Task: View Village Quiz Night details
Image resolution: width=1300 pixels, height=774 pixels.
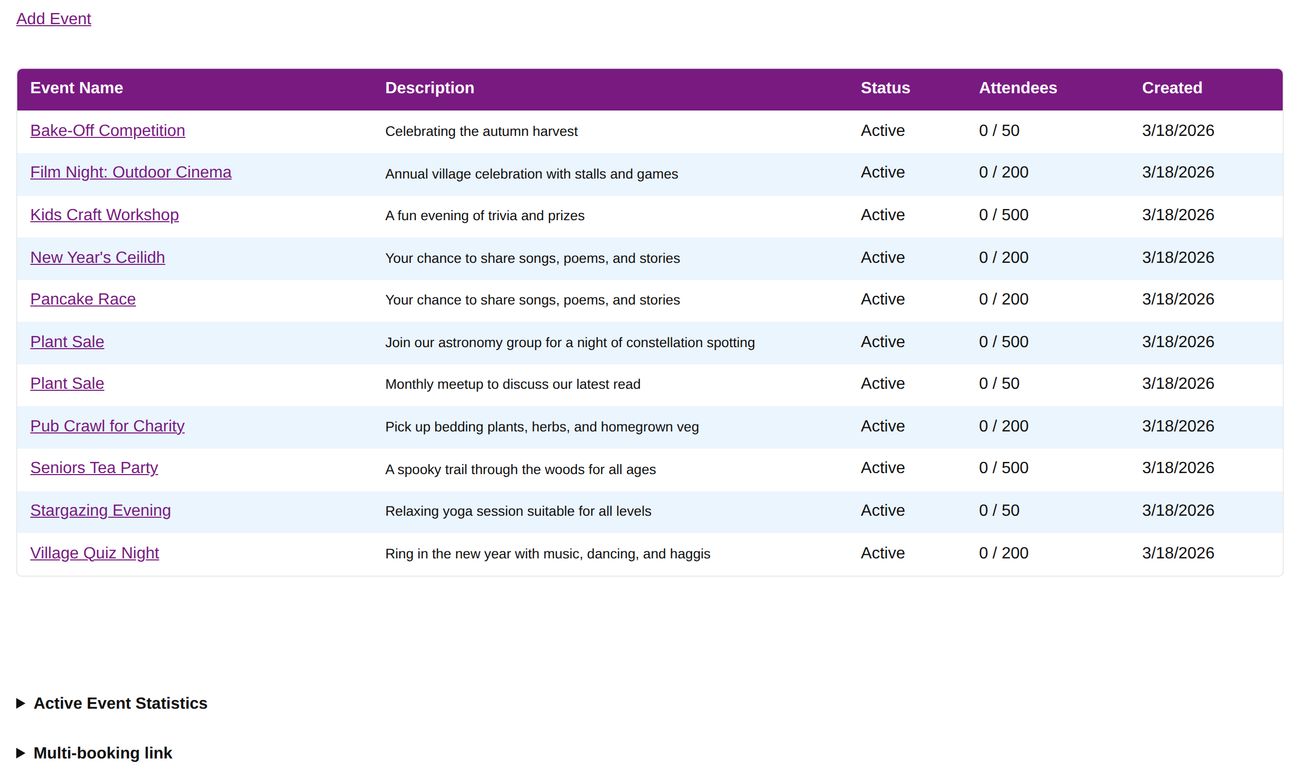Action: tap(94, 552)
